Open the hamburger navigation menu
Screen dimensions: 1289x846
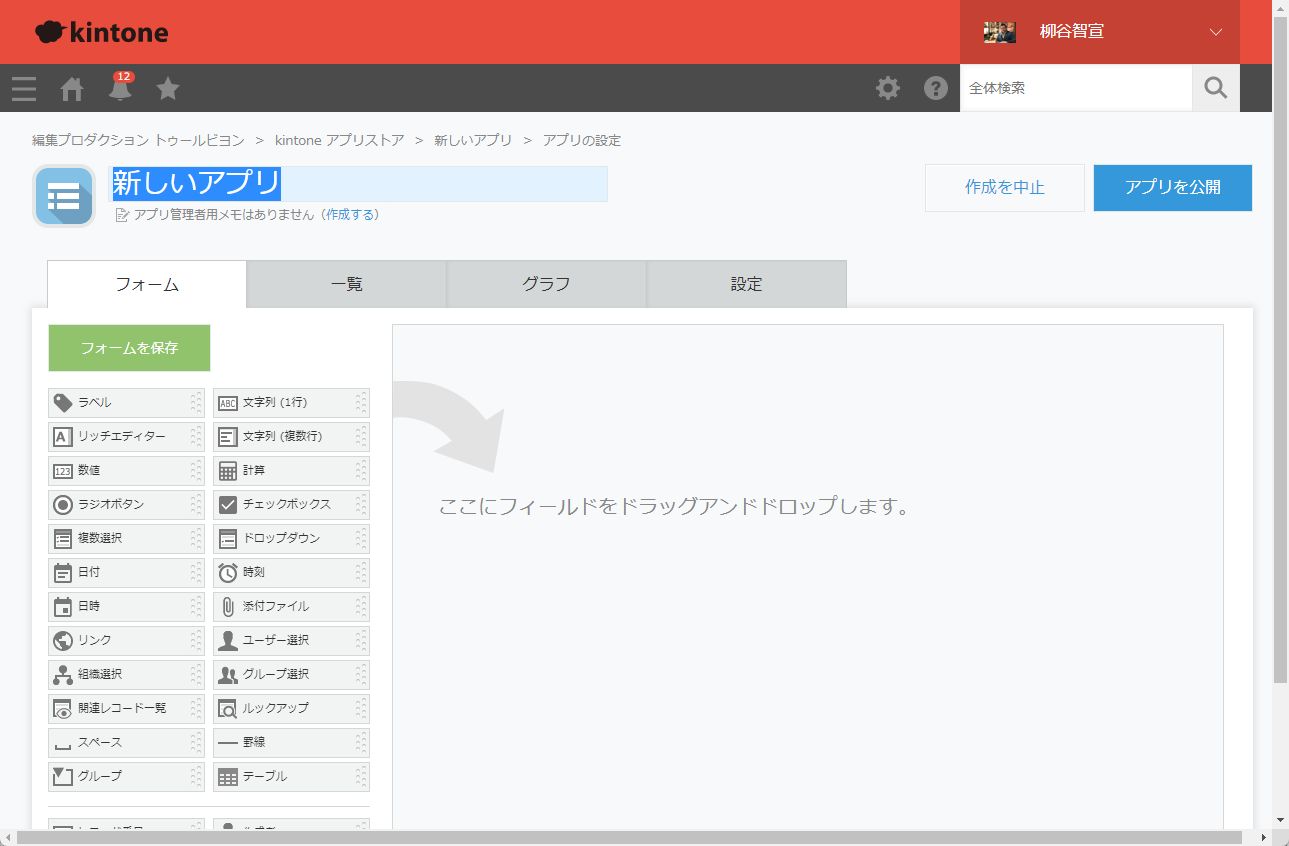tap(23, 89)
